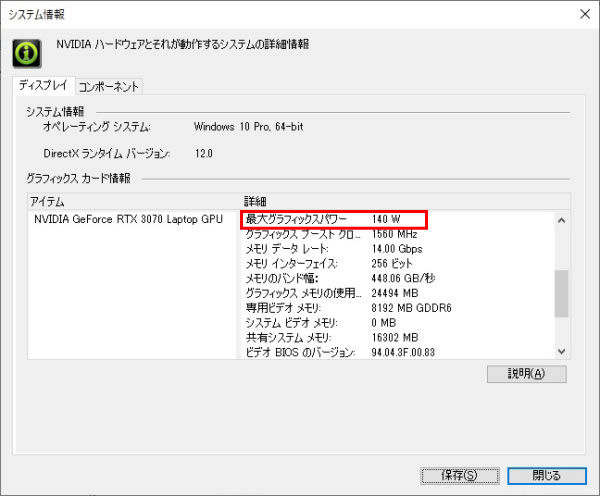The height and width of the screenshot is (496, 600).
Task: Click the green NVIDIA info icon
Action: coord(27,53)
